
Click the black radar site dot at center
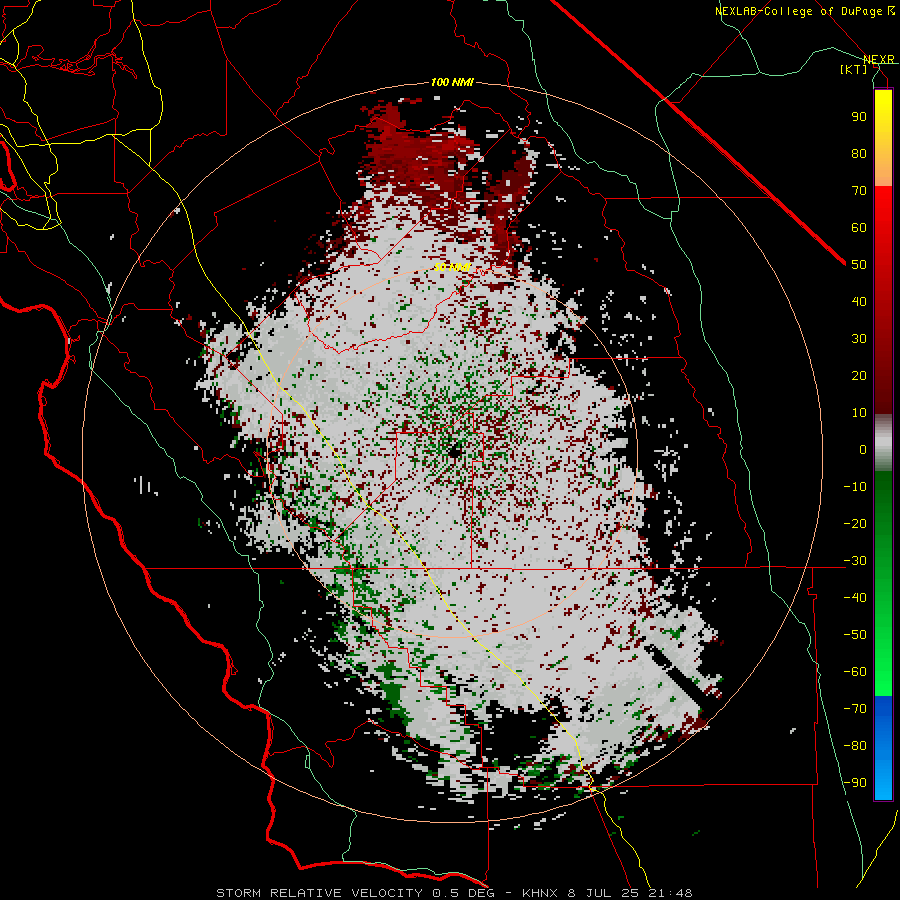[x=456, y=452]
